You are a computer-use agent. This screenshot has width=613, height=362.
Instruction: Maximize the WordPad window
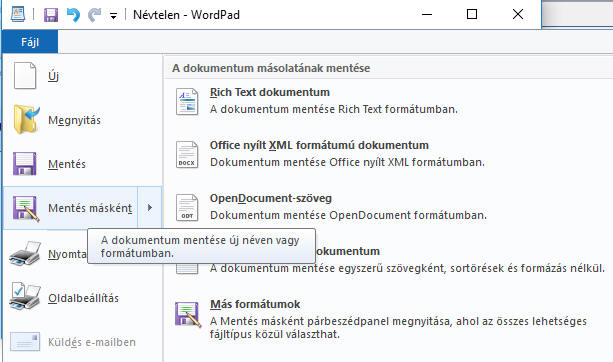(472, 14)
